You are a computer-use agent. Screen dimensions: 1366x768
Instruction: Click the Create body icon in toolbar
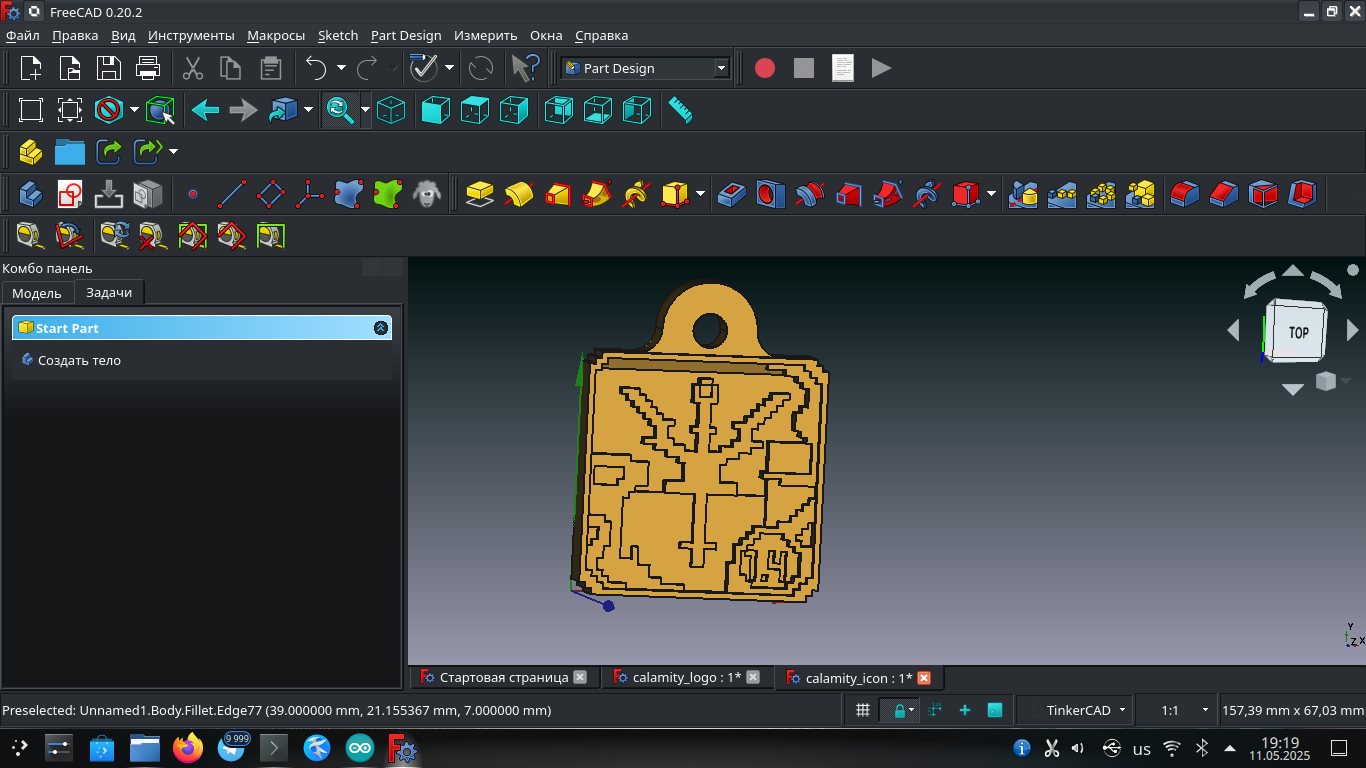pos(31,193)
